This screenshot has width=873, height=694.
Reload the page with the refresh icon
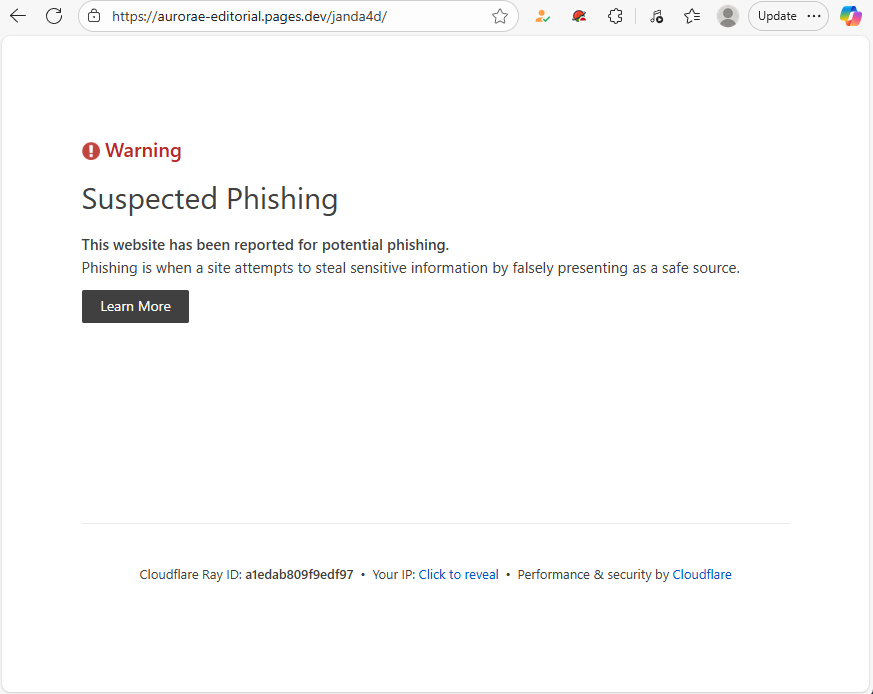(x=54, y=16)
